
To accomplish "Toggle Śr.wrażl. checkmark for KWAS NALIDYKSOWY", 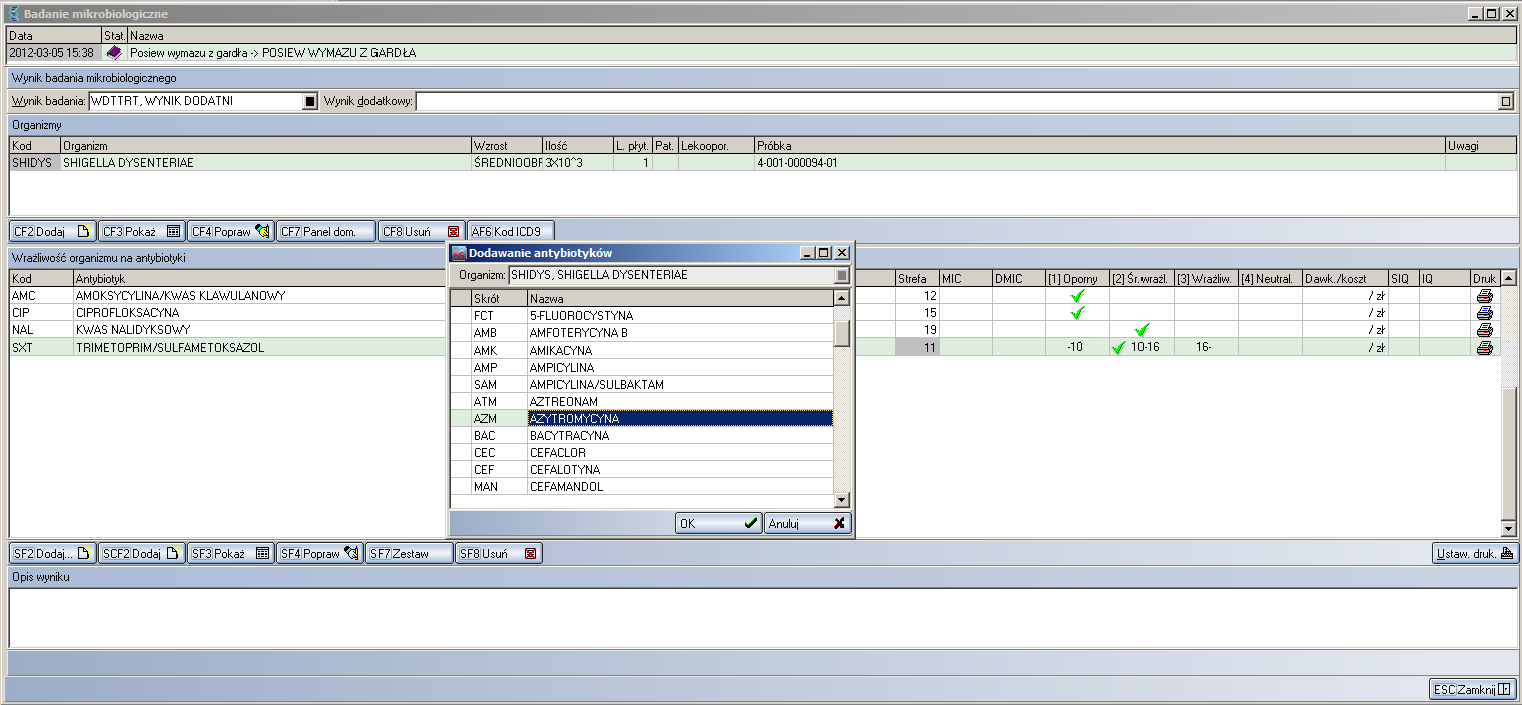I will [x=1142, y=330].
